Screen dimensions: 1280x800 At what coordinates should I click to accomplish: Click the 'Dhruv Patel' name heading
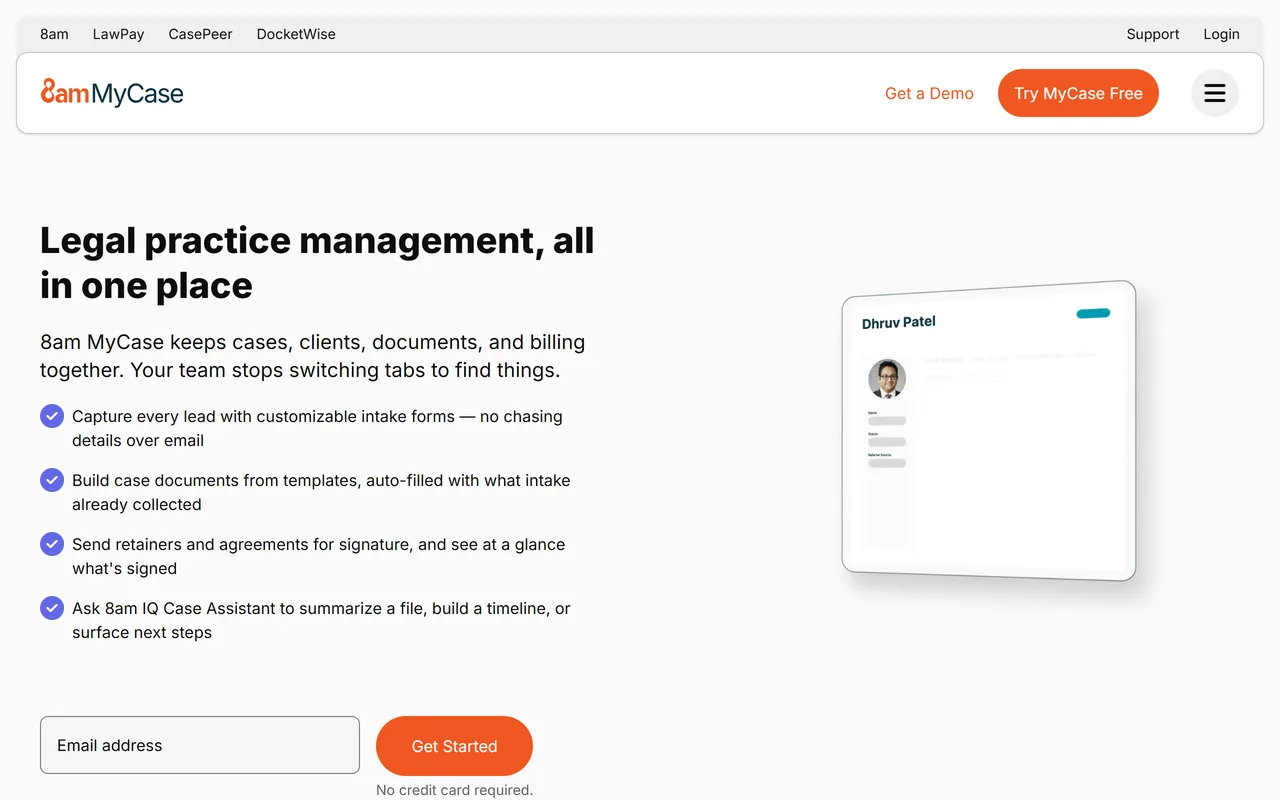pos(899,322)
